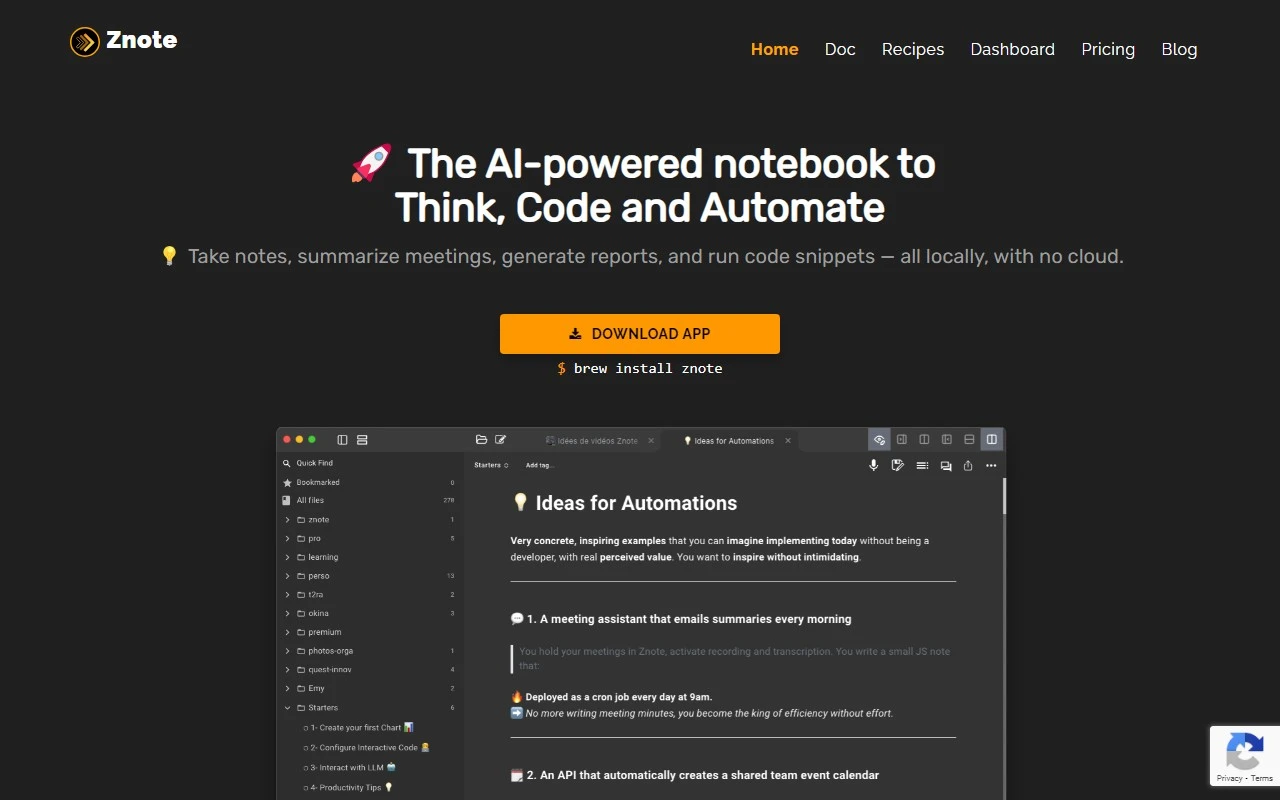Click the microphone recording icon
The height and width of the screenshot is (800, 1280).
click(873, 465)
